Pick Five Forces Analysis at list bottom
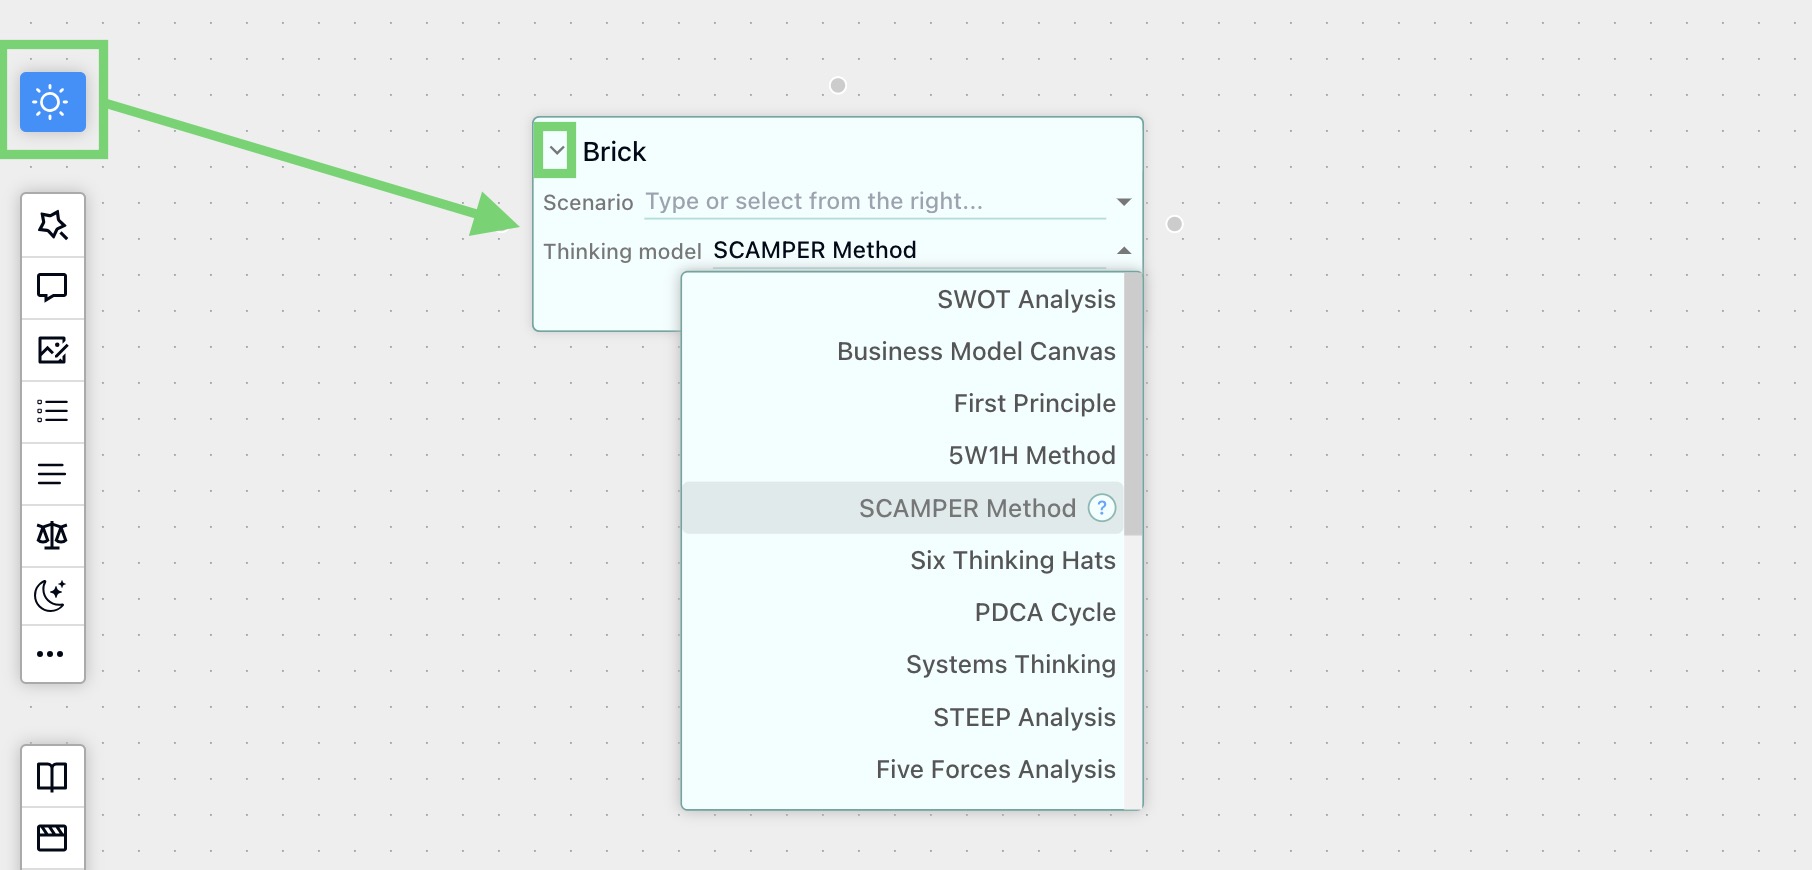 click(994, 769)
